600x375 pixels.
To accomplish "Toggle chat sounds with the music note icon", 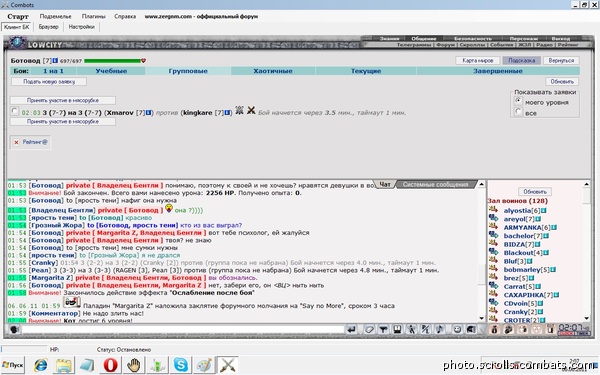I will 440,329.
